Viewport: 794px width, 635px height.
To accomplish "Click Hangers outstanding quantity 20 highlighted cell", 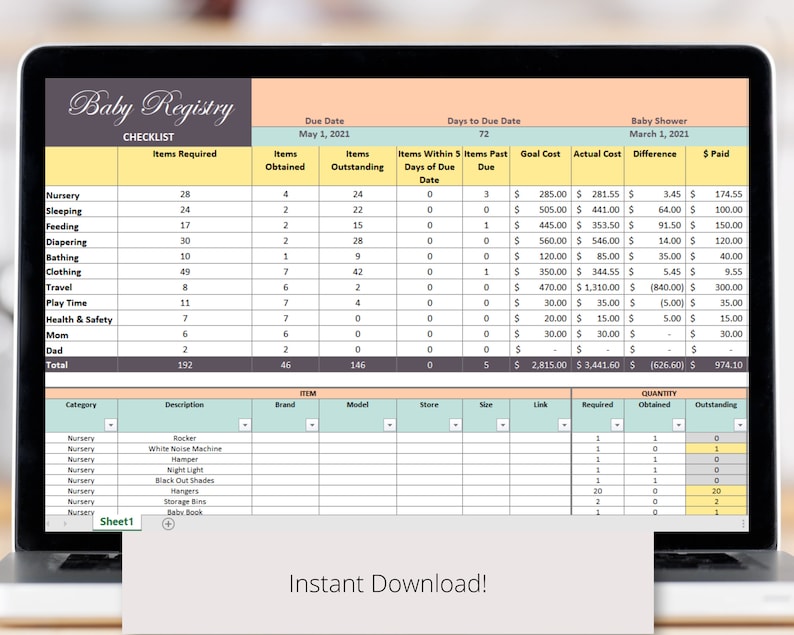I will (x=716, y=491).
